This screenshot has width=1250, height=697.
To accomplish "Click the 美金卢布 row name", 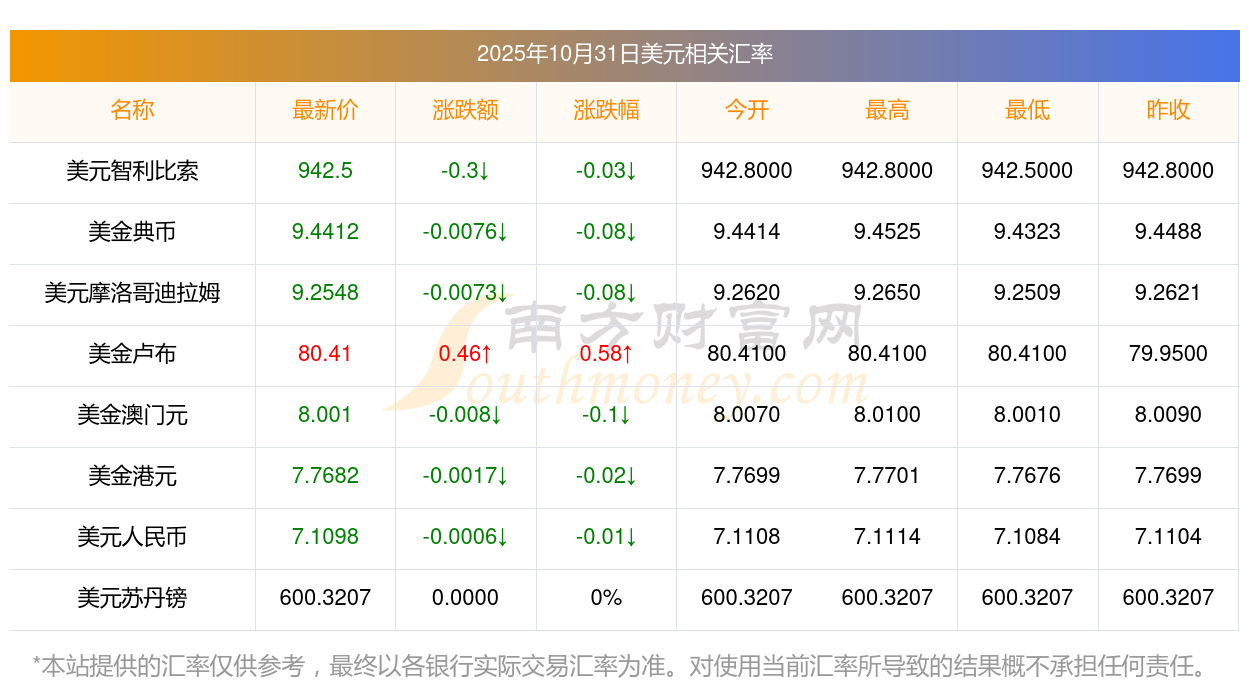I will pos(132,354).
